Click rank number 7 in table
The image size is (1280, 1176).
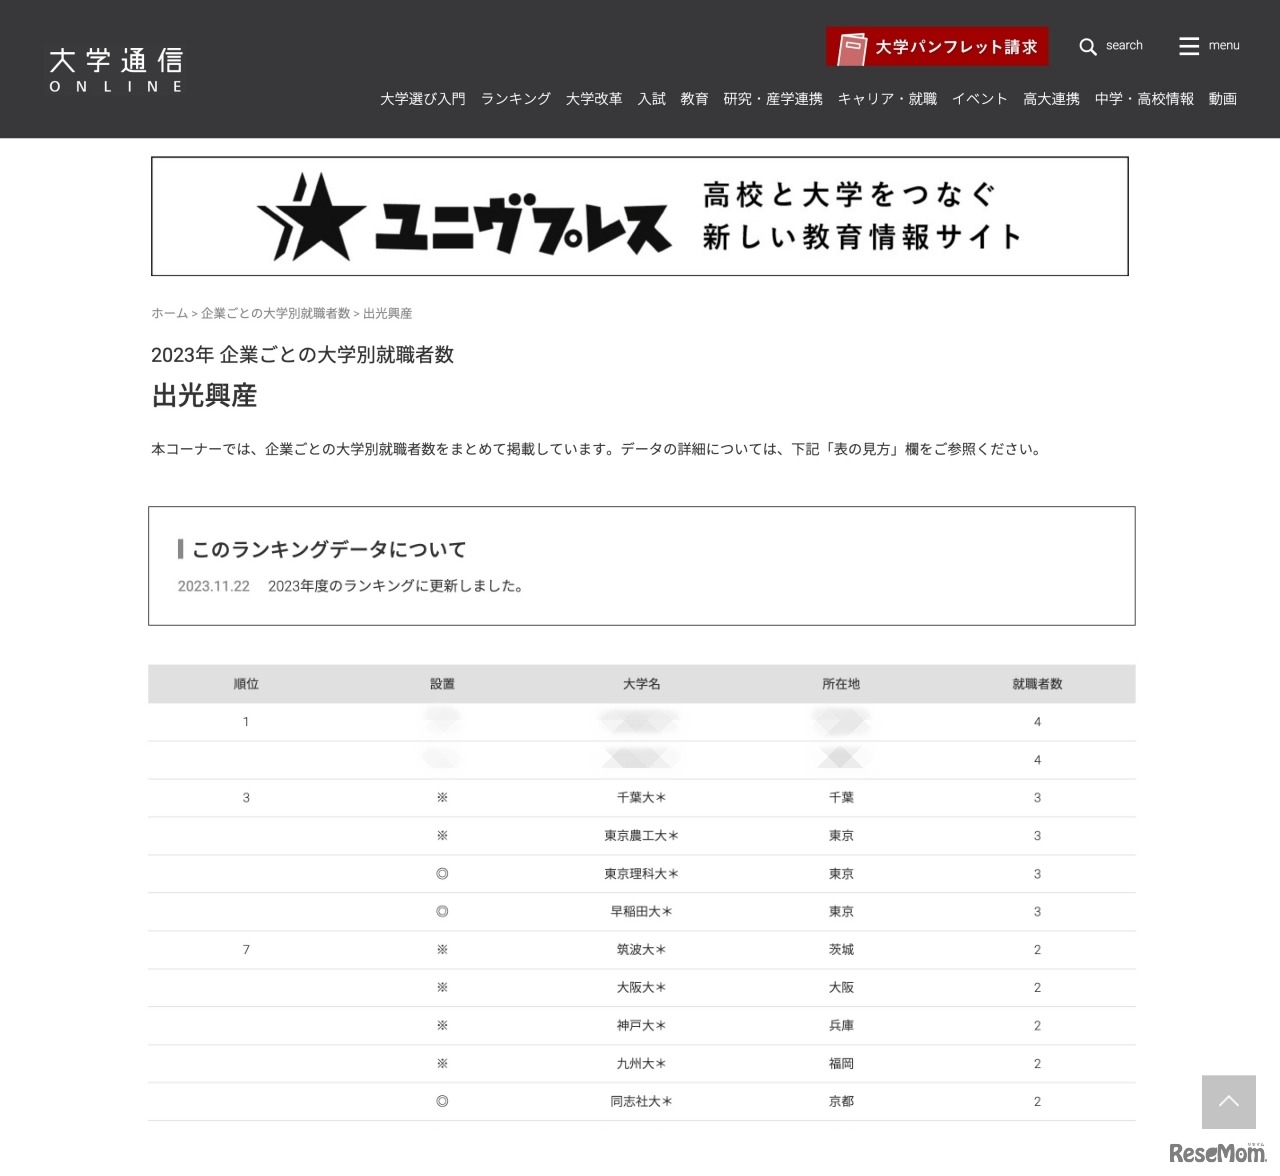coord(246,950)
